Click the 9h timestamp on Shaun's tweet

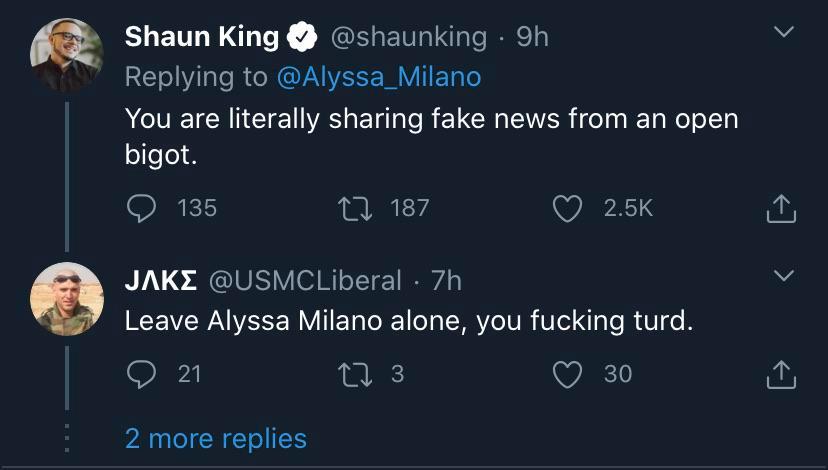[x=532, y=37]
